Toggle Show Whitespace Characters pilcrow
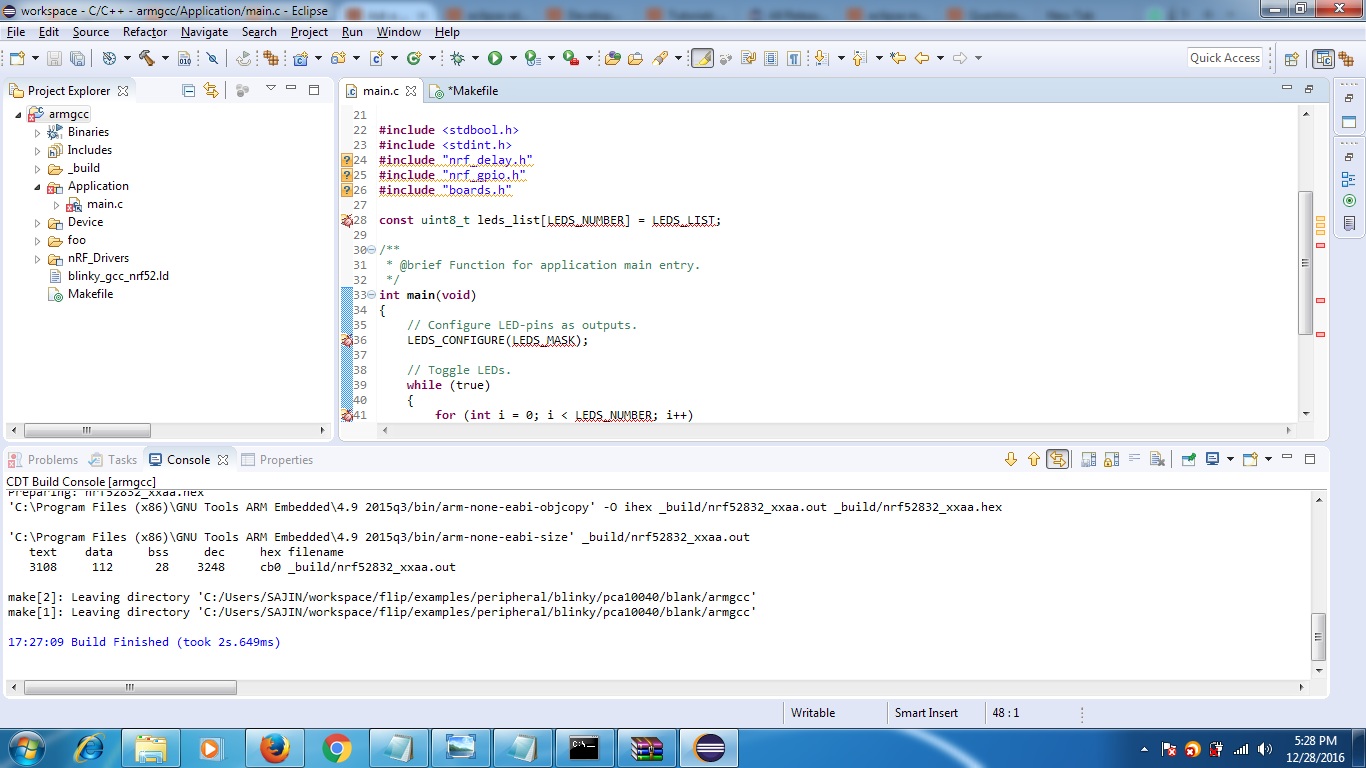The width and height of the screenshot is (1366, 768). click(x=793, y=58)
